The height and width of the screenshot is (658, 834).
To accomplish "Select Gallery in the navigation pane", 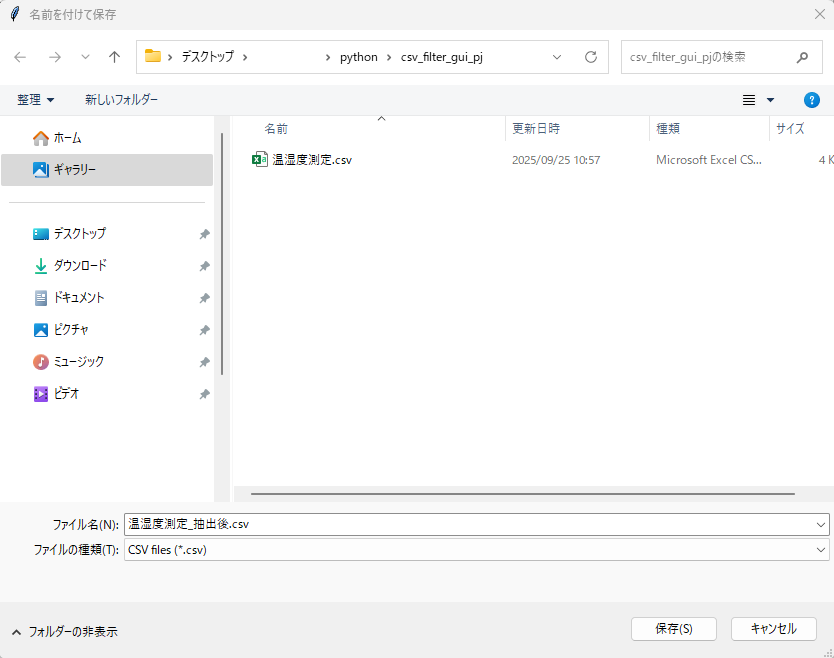I will [x=74, y=170].
